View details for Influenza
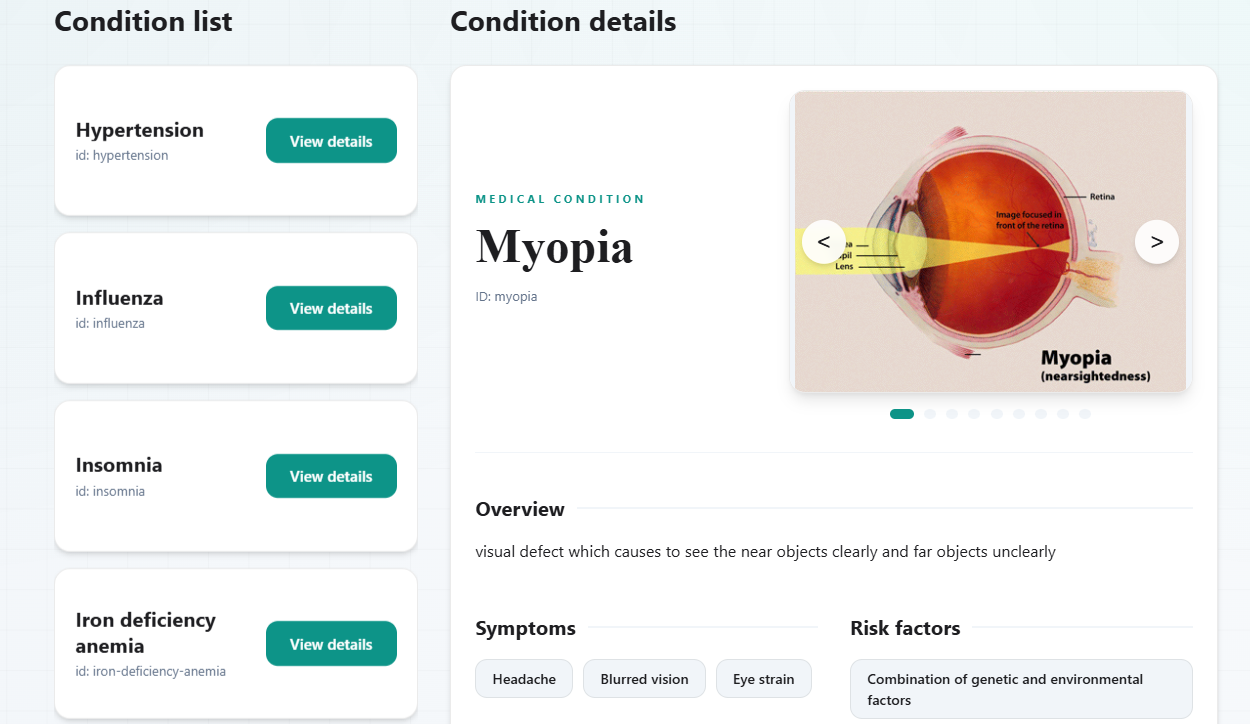 point(331,308)
